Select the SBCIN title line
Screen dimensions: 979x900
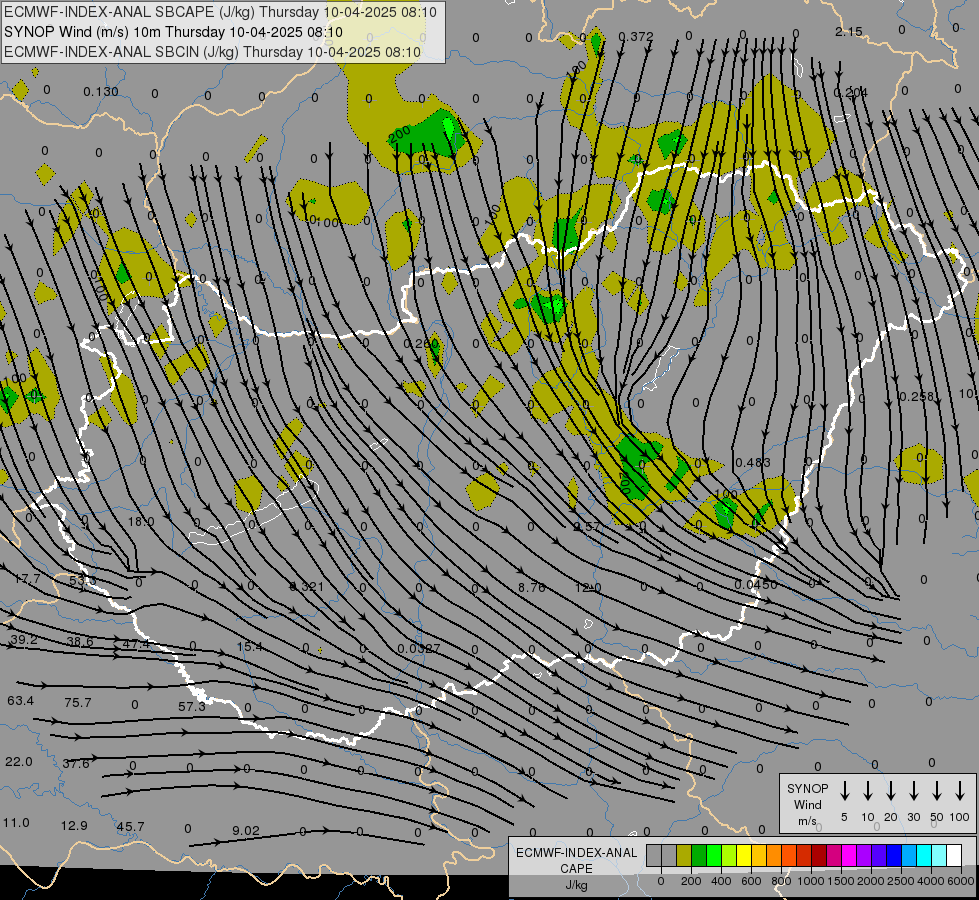[x=212, y=52]
